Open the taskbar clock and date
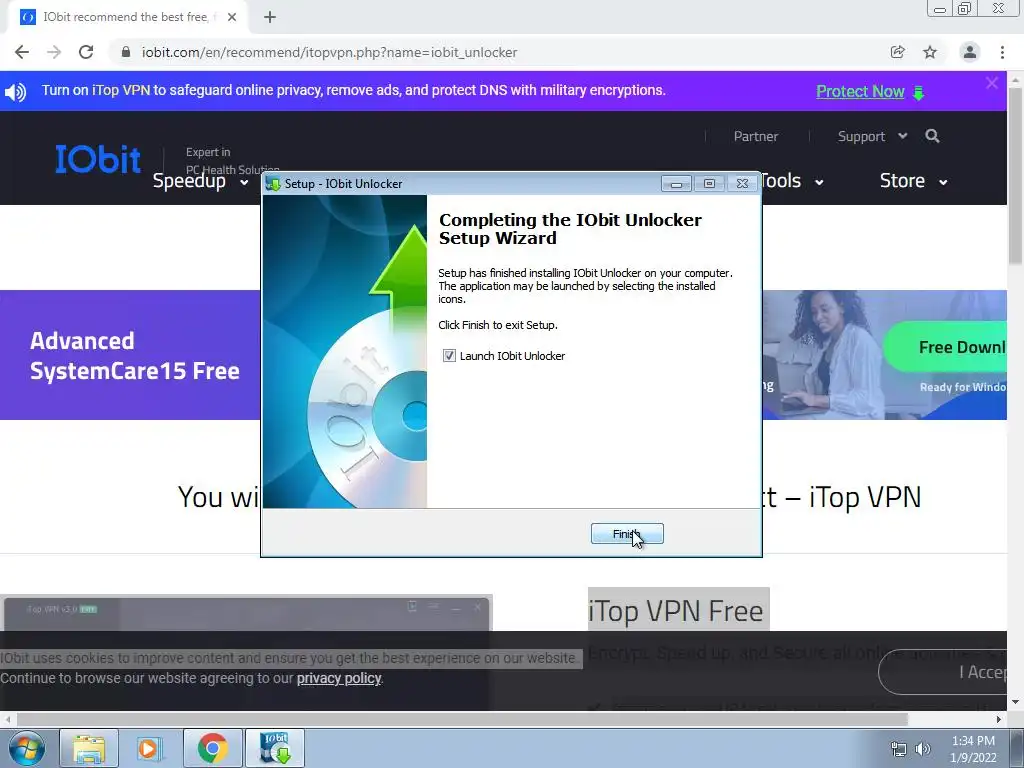Screen dimensions: 1024x768 point(973,749)
